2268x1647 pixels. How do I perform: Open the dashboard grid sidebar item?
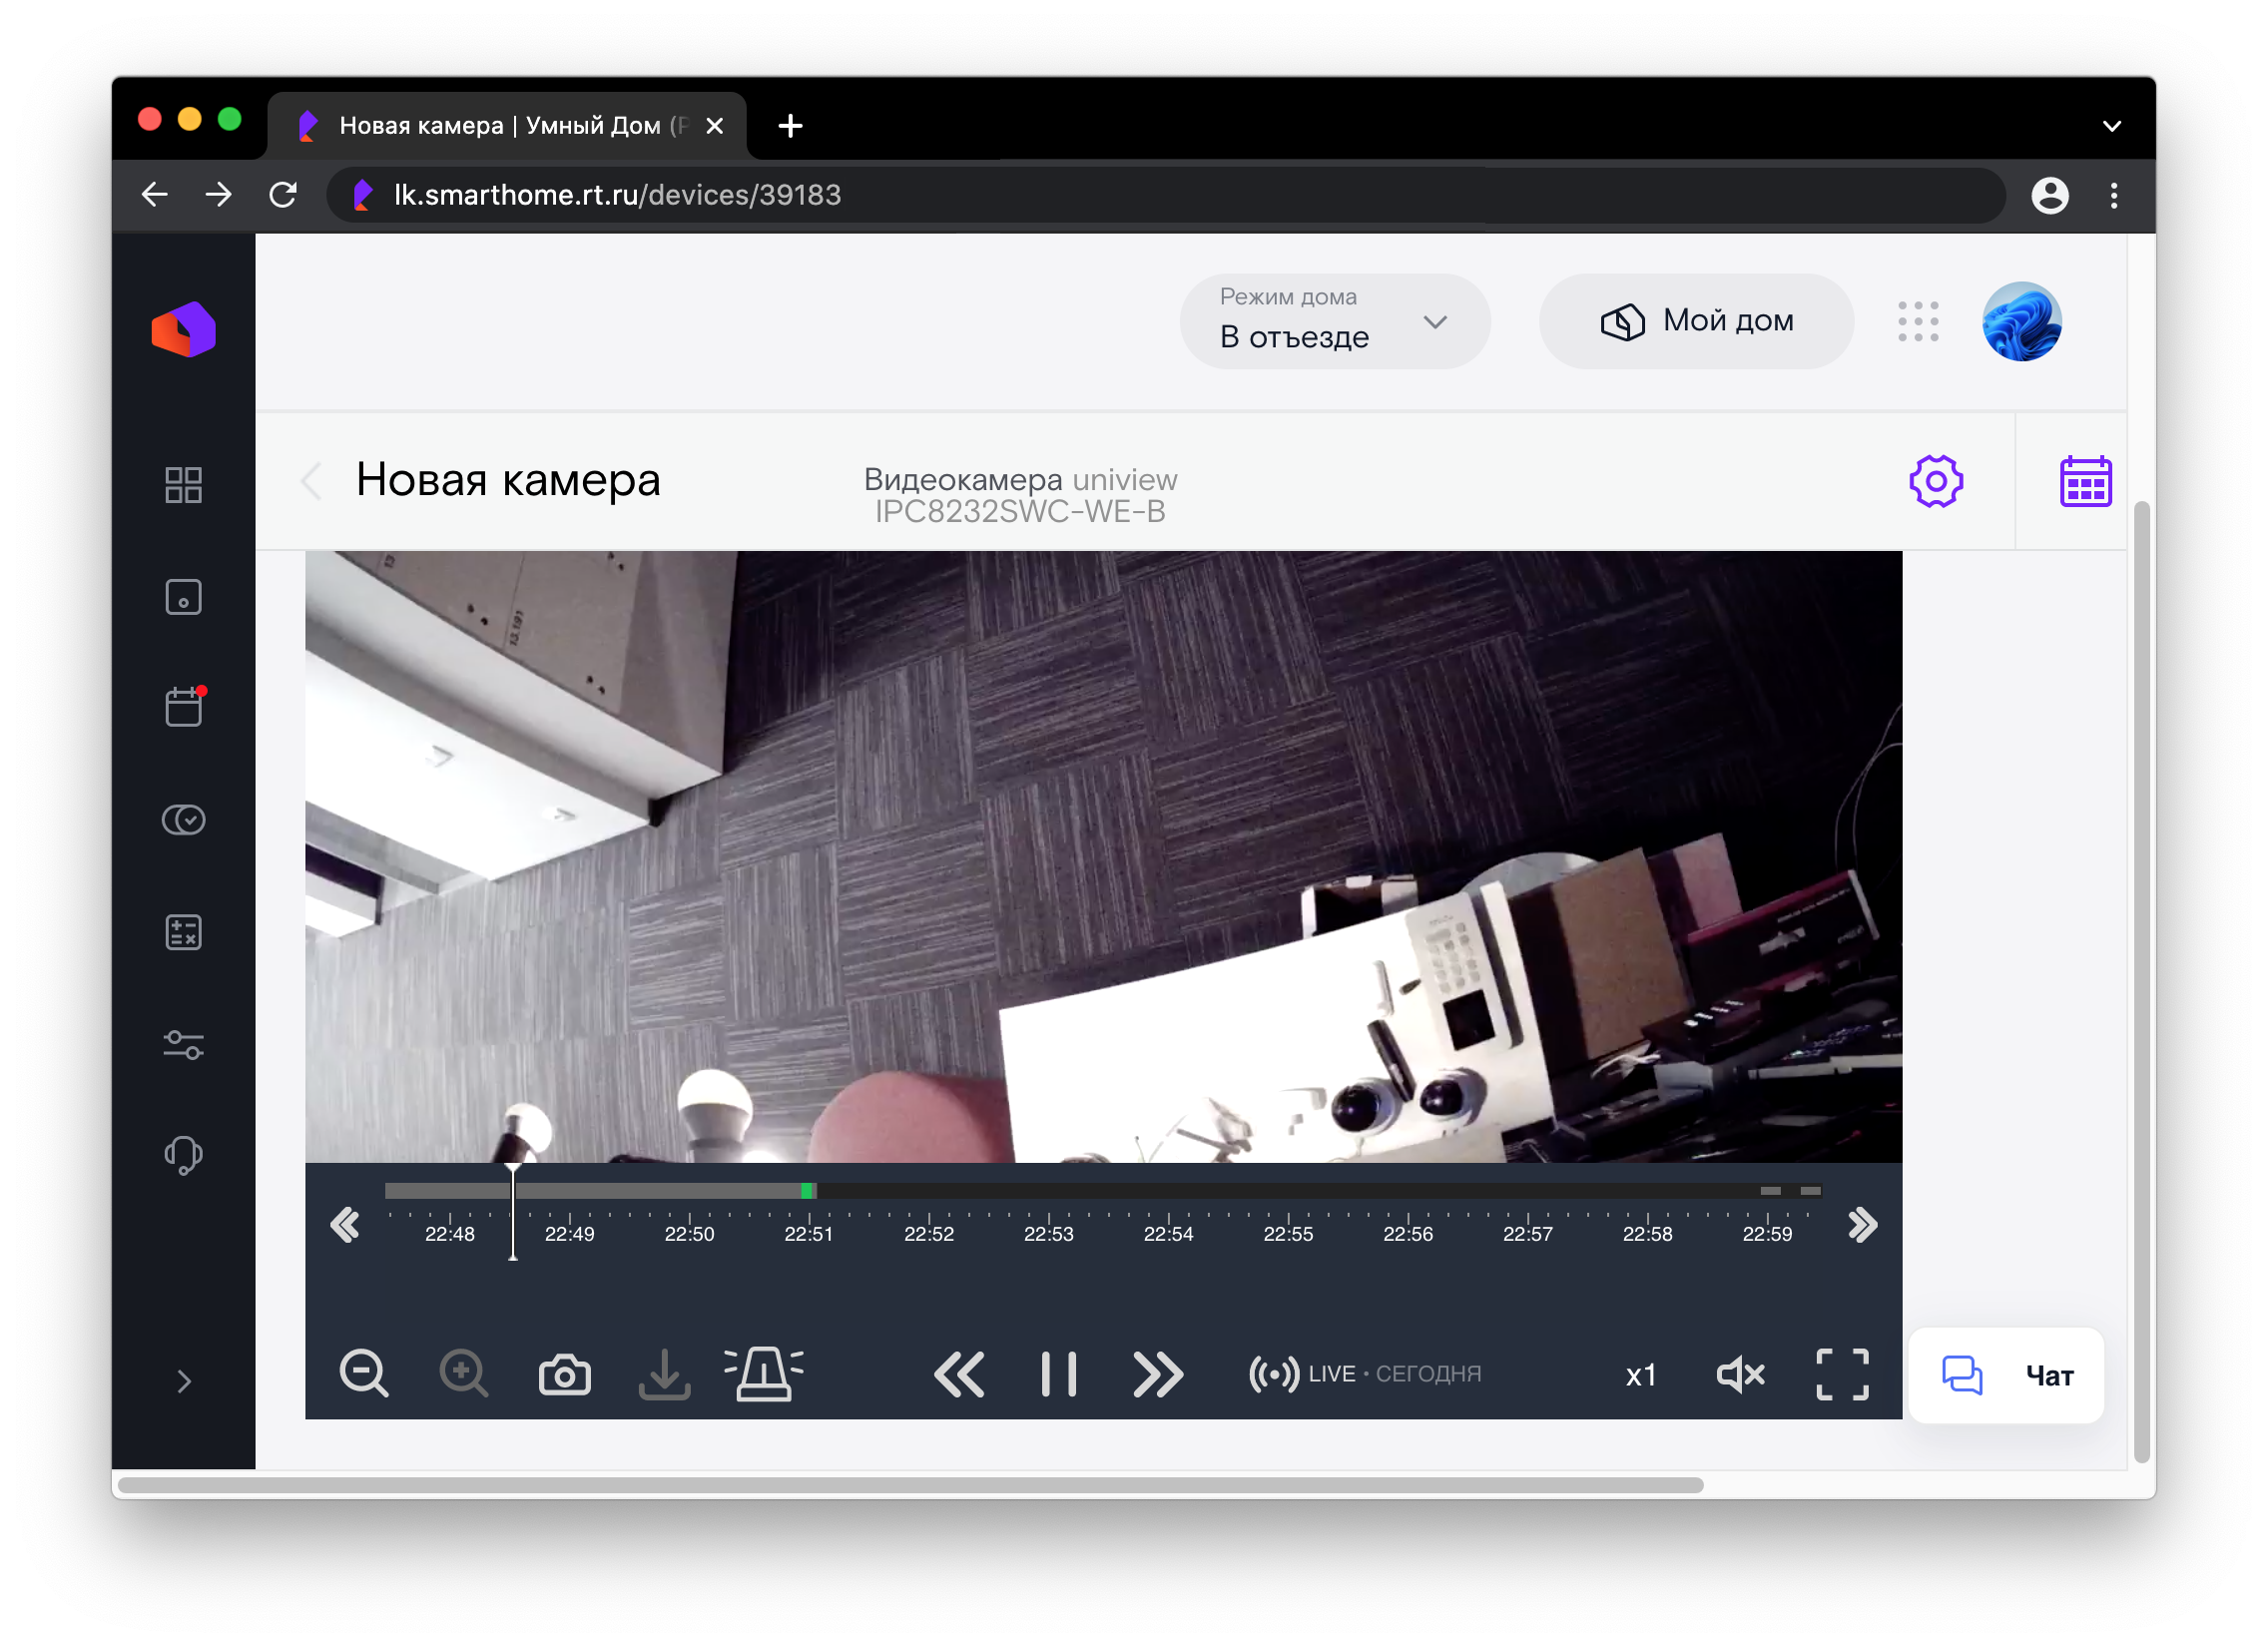(183, 485)
